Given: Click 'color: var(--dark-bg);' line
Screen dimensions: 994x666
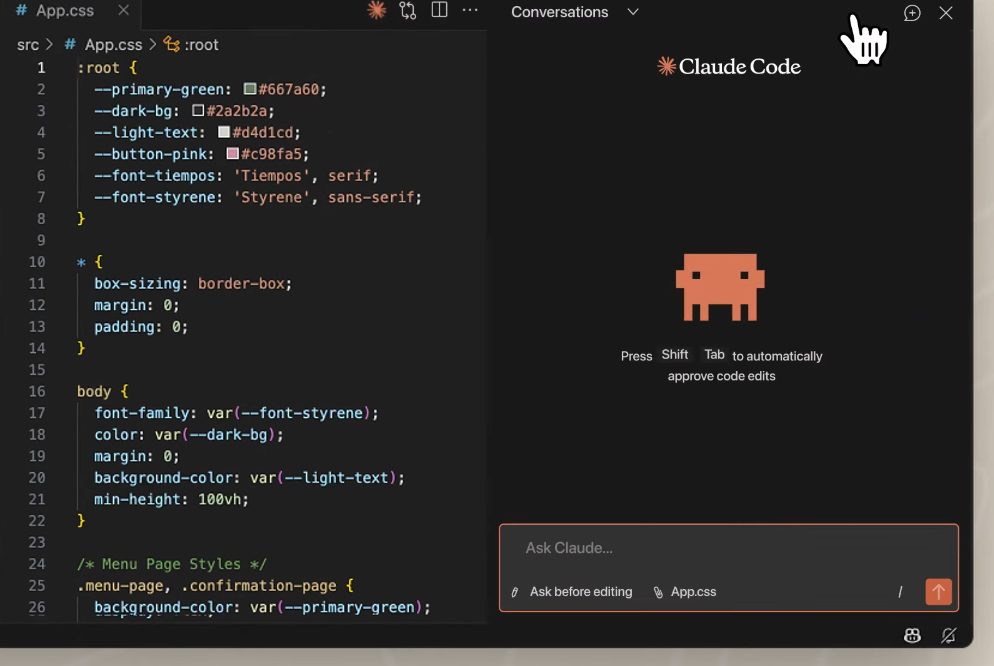Looking at the screenshot, I should click(189, 435).
